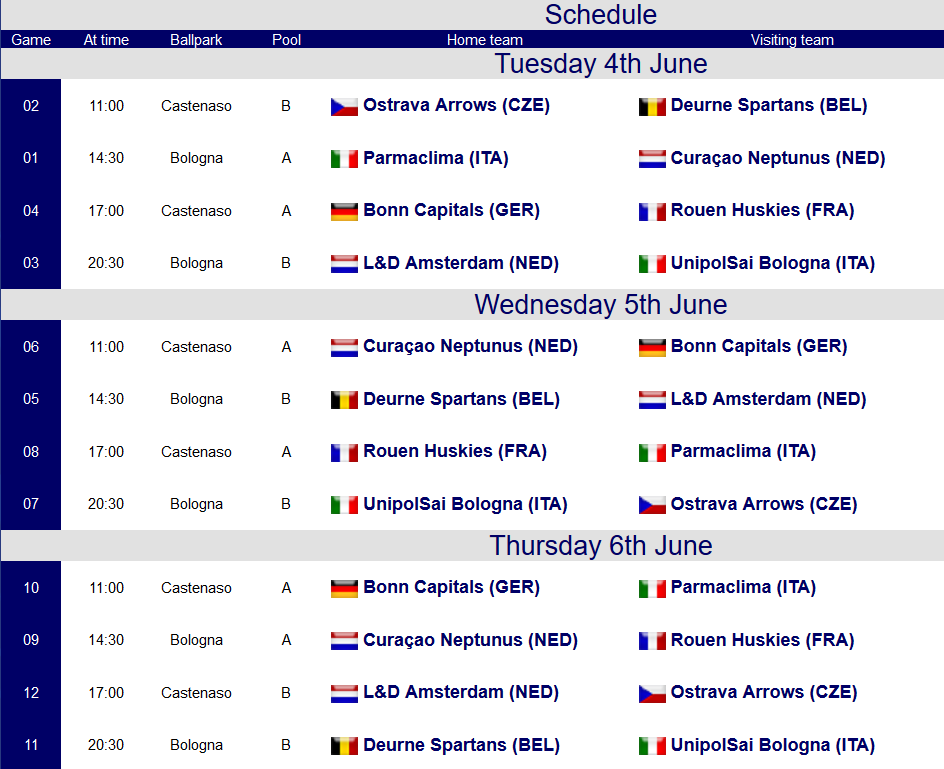Image resolution: width=944 pixels, height=769 pixels.
Task: Click the Visiting team column header
Action: [792, 40]
